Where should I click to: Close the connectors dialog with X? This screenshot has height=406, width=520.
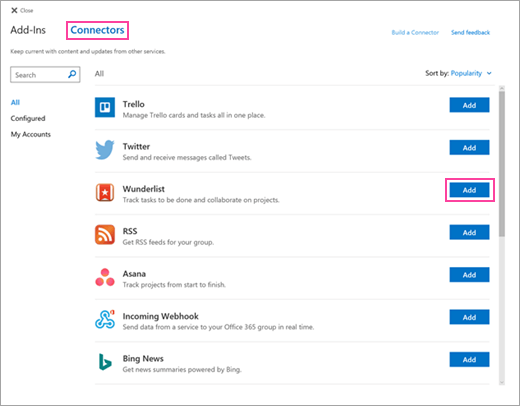point(14,10)
